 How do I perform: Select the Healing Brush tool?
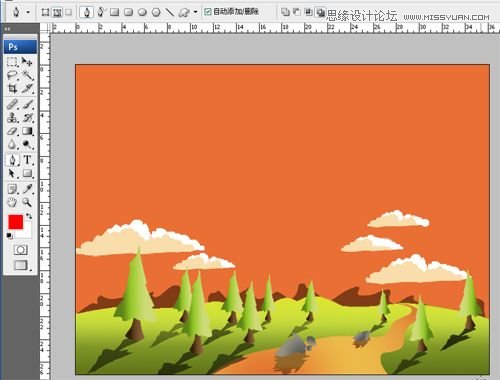pos(12,105)
